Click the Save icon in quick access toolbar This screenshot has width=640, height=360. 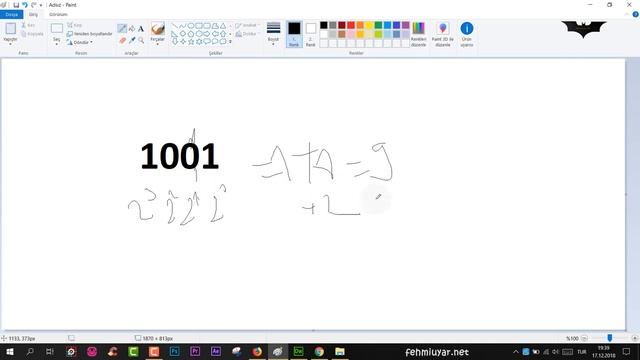pos(16,5)
